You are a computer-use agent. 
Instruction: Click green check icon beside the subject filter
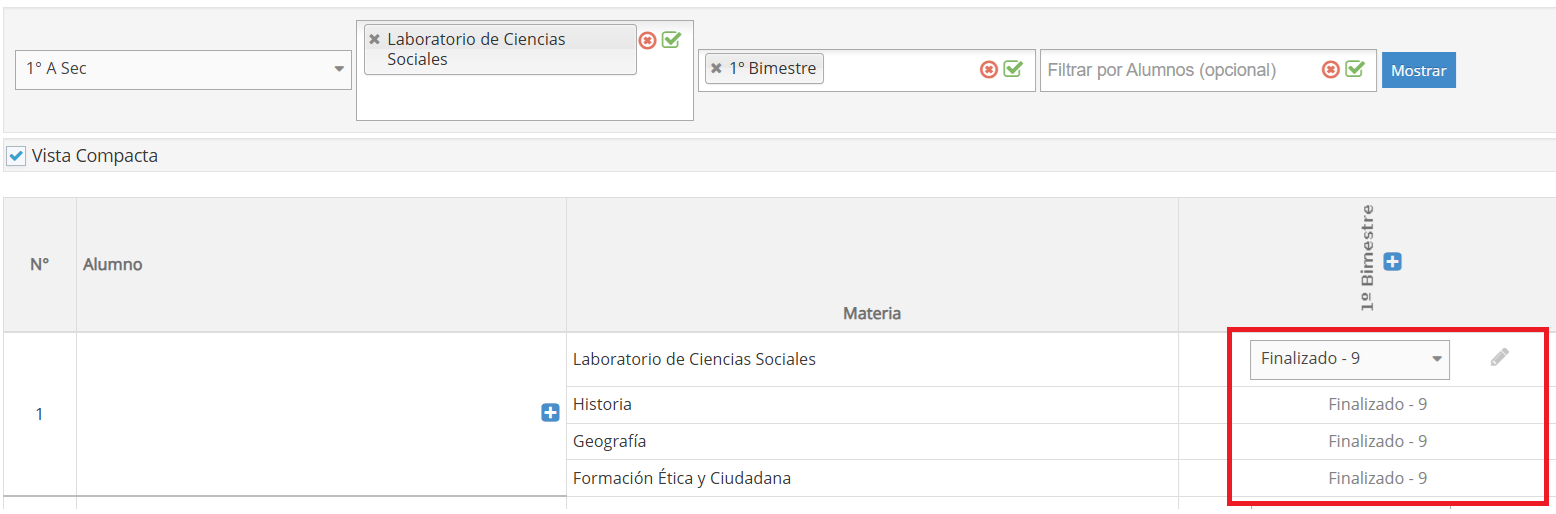pyautogui.click(x=671, y=40)
